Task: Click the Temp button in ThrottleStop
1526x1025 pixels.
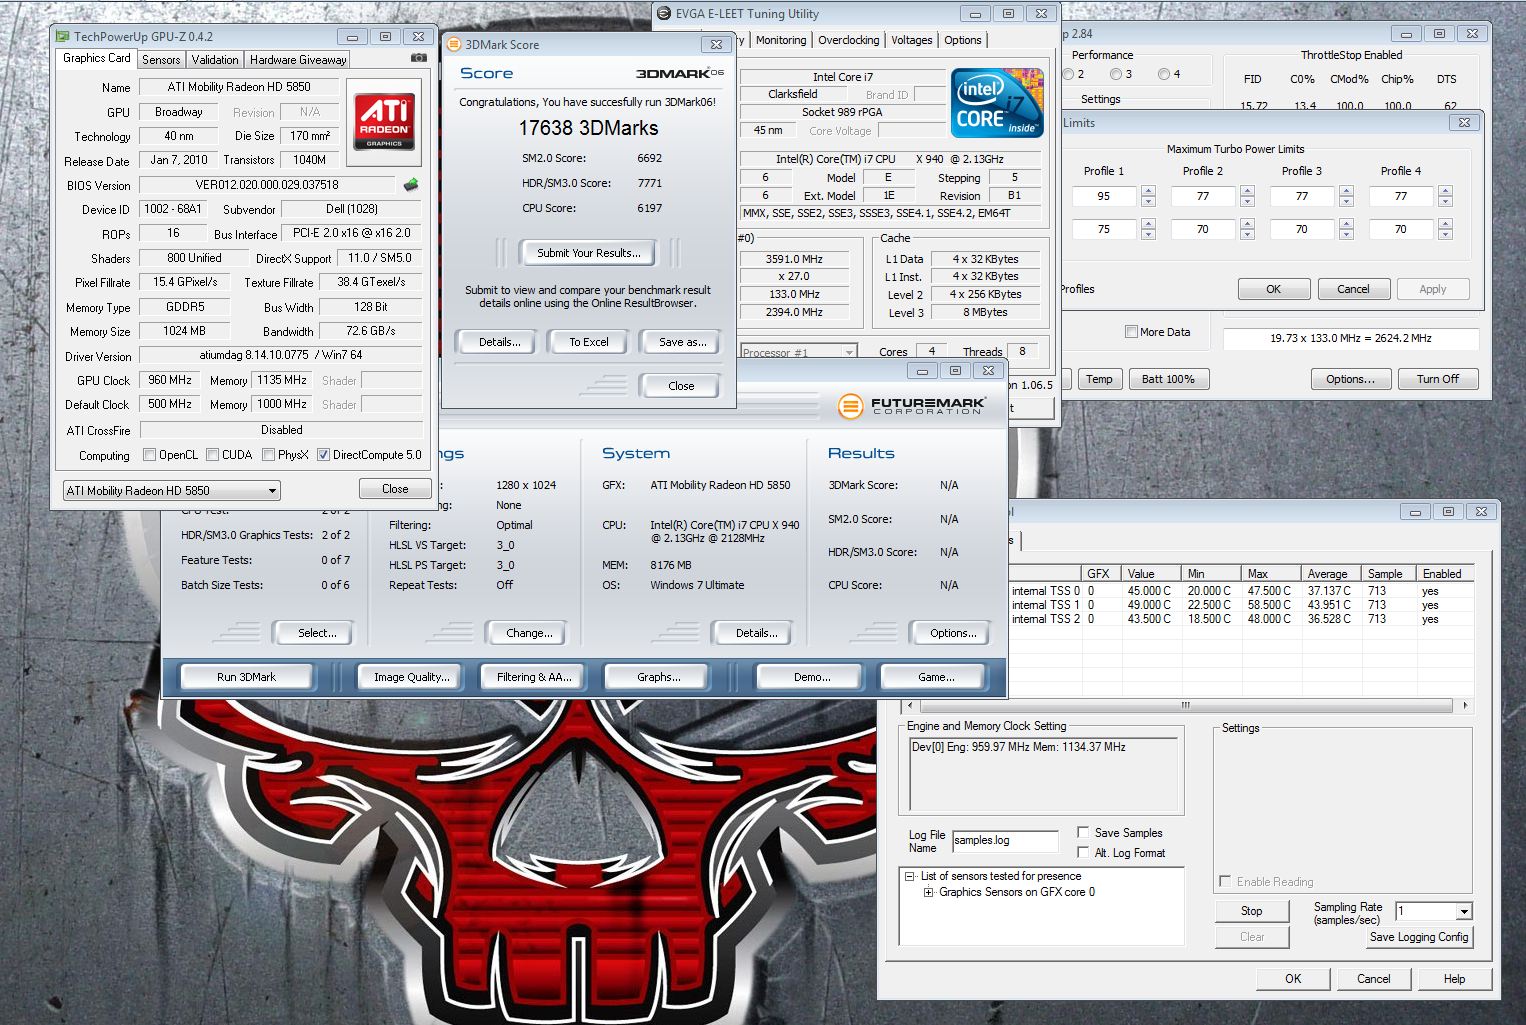Action: (x=1099, y=379)
